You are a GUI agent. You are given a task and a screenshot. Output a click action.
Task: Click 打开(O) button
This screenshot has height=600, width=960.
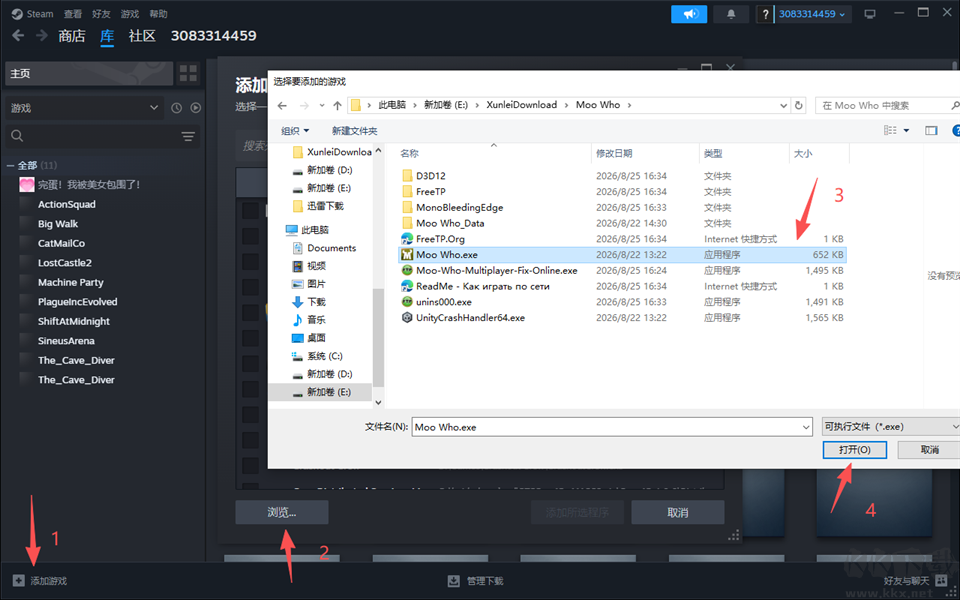click(x=855, y=449)
